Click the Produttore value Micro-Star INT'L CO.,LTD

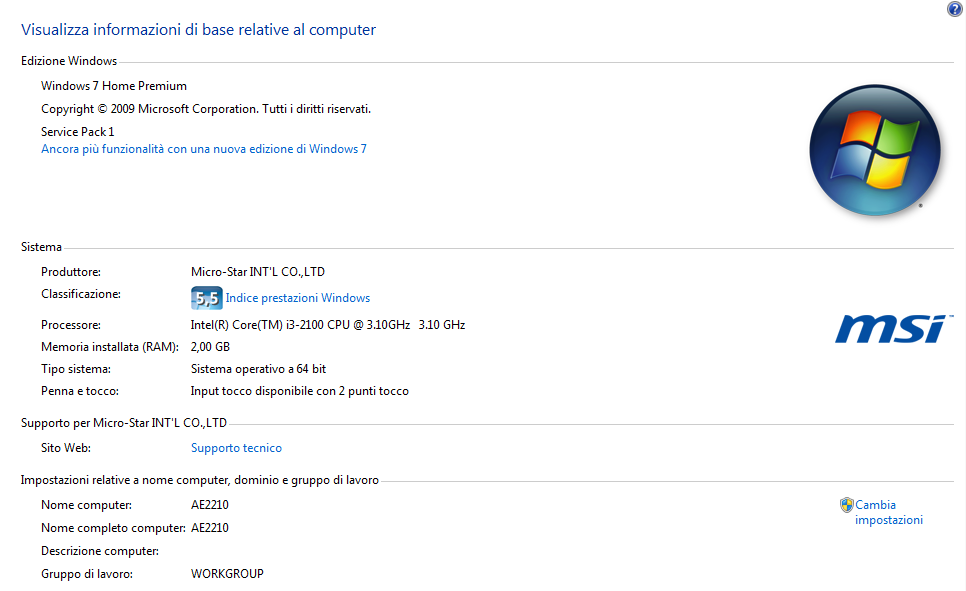coord(257,272)
